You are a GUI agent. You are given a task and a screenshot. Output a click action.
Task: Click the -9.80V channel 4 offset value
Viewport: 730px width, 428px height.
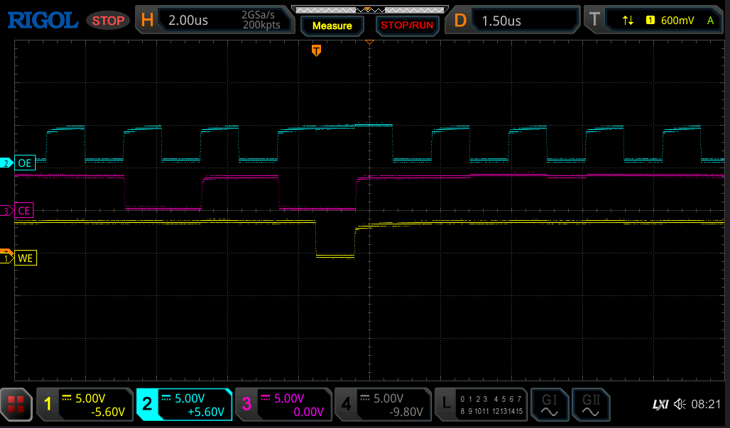(406, 412)
